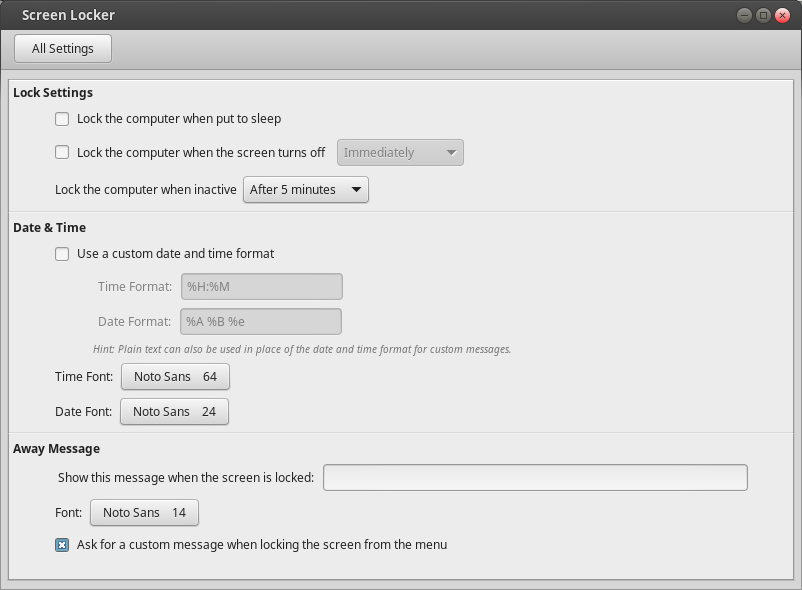The image size is (802, 590).
Task: Click the Away Message section heading
Action: 56,449
